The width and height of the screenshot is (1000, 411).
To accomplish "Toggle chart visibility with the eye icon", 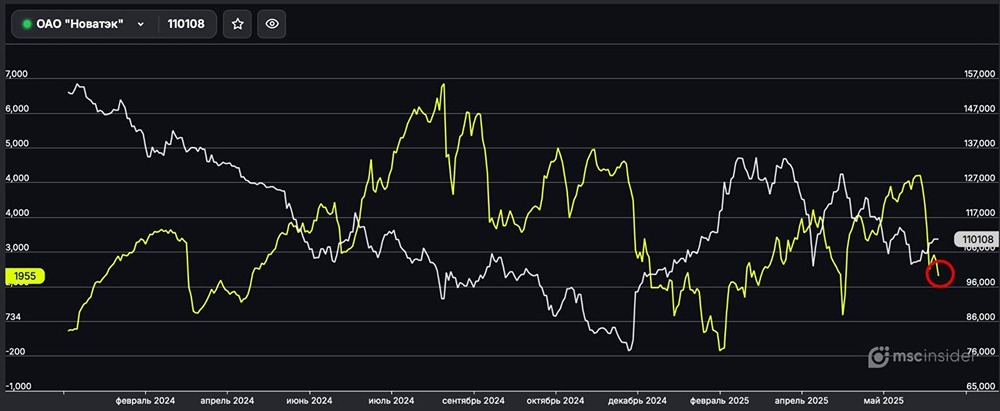I will (272, 24).
